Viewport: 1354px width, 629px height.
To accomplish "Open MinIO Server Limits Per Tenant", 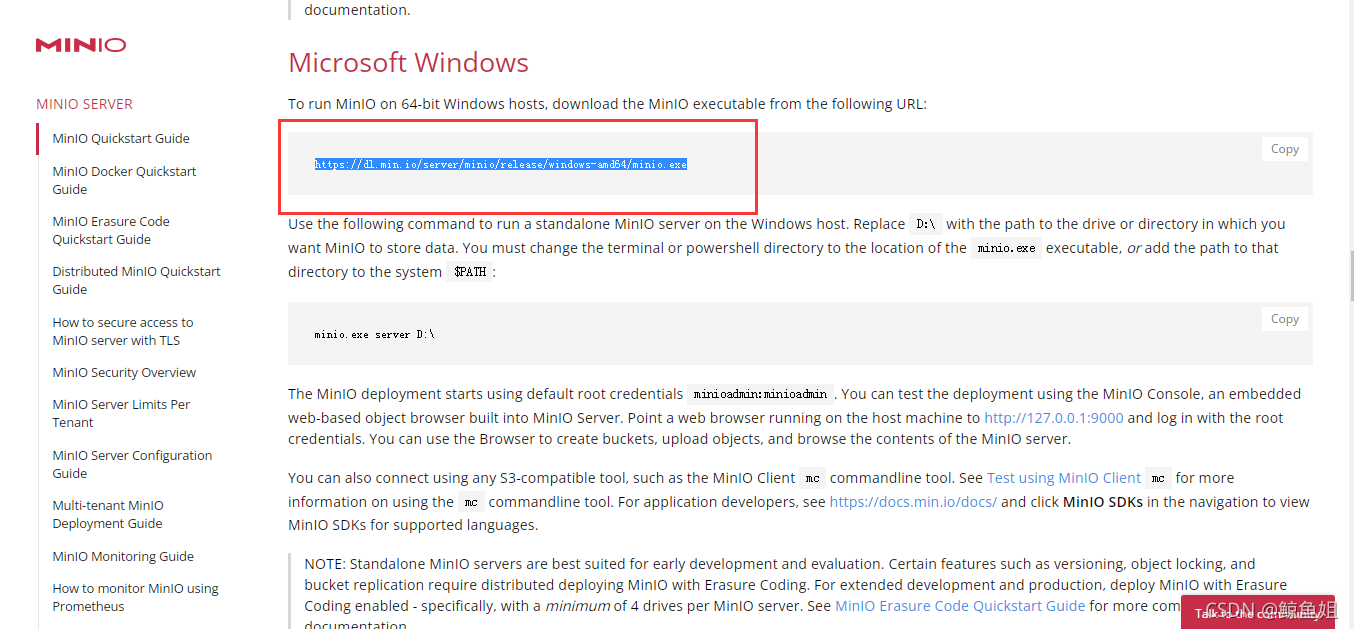I will [121, 413].
